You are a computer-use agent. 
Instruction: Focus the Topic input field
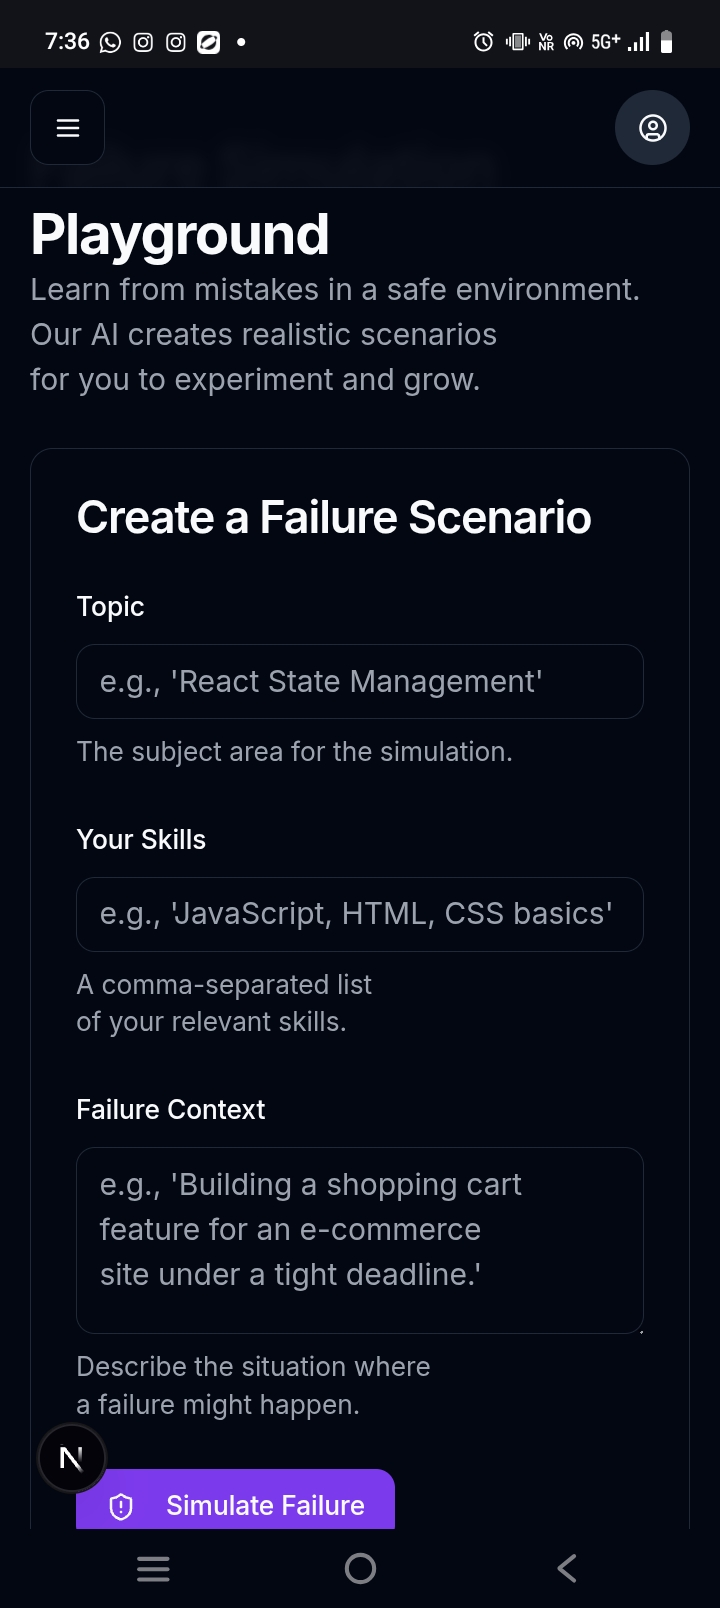pyautogui.click(x=360, y=681)
